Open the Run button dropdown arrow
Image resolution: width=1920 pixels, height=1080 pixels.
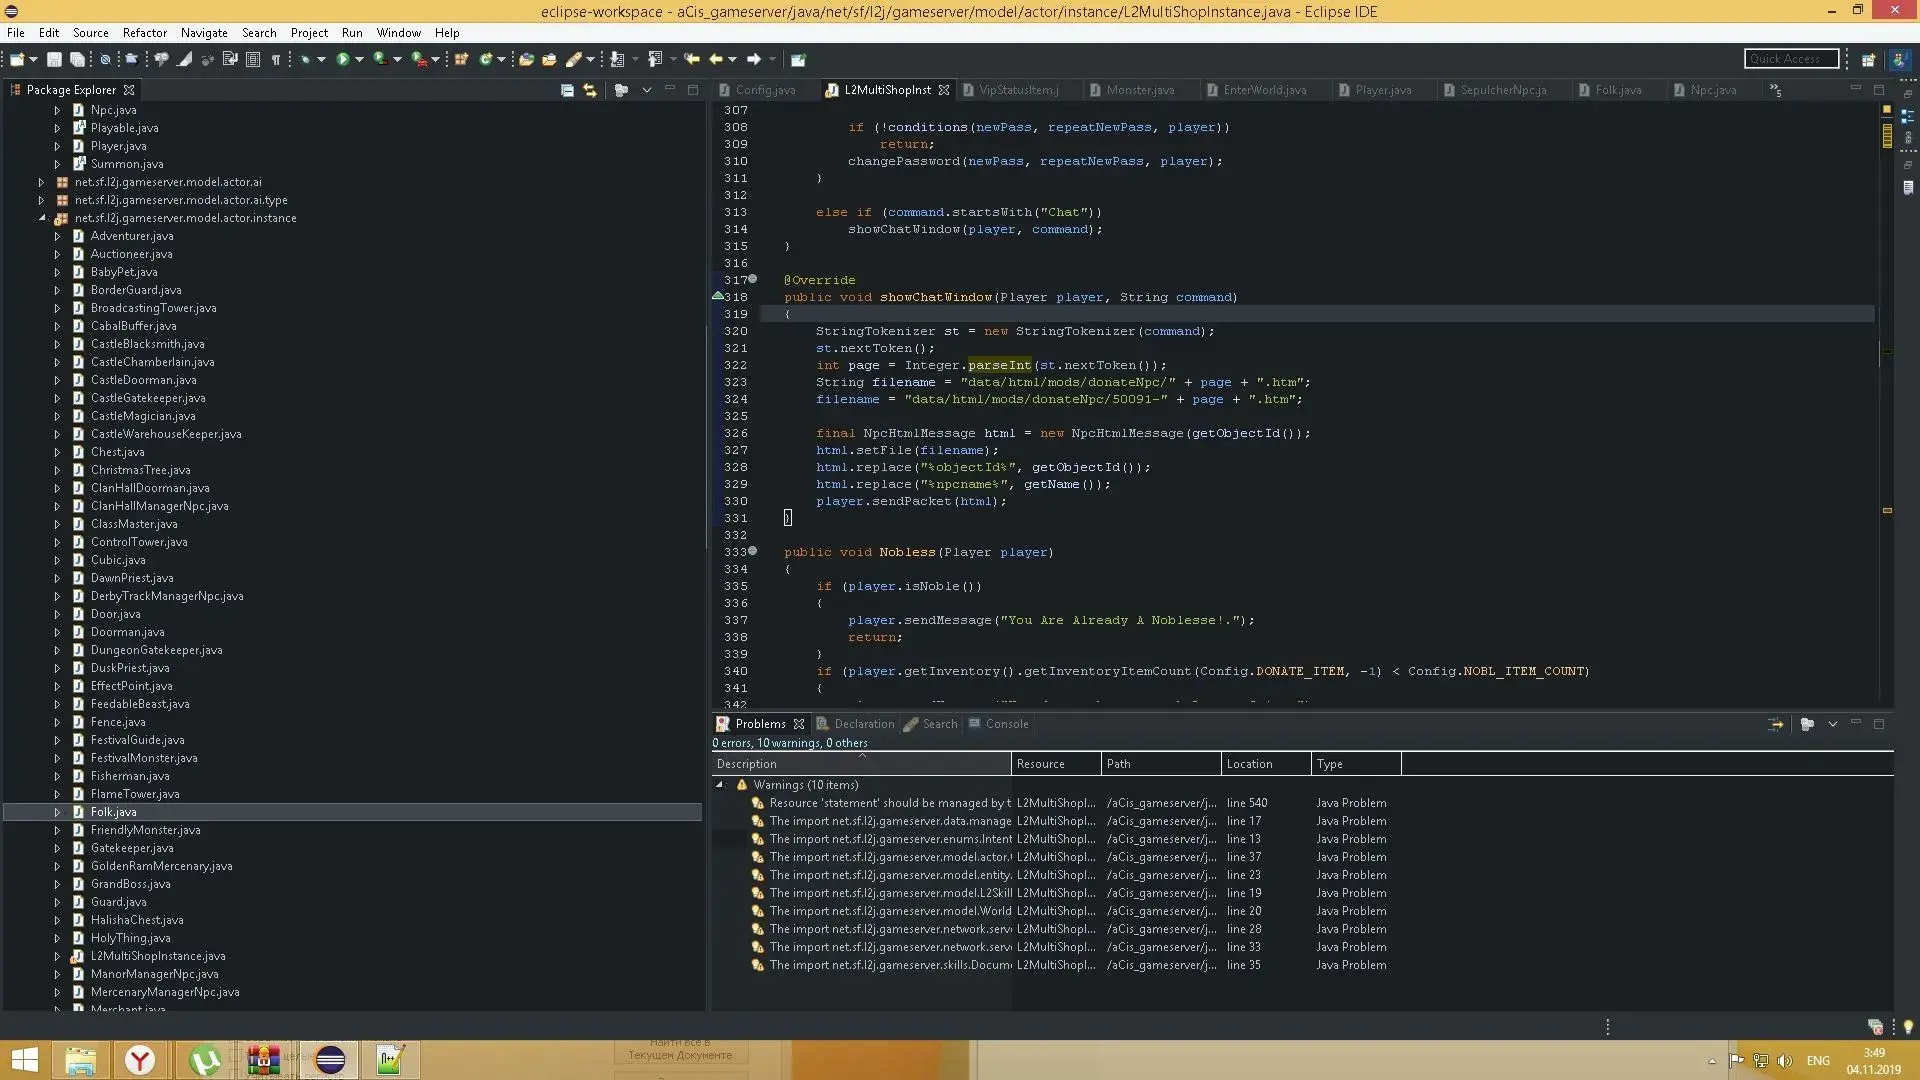pyautogui.click(x=359, y=59)
